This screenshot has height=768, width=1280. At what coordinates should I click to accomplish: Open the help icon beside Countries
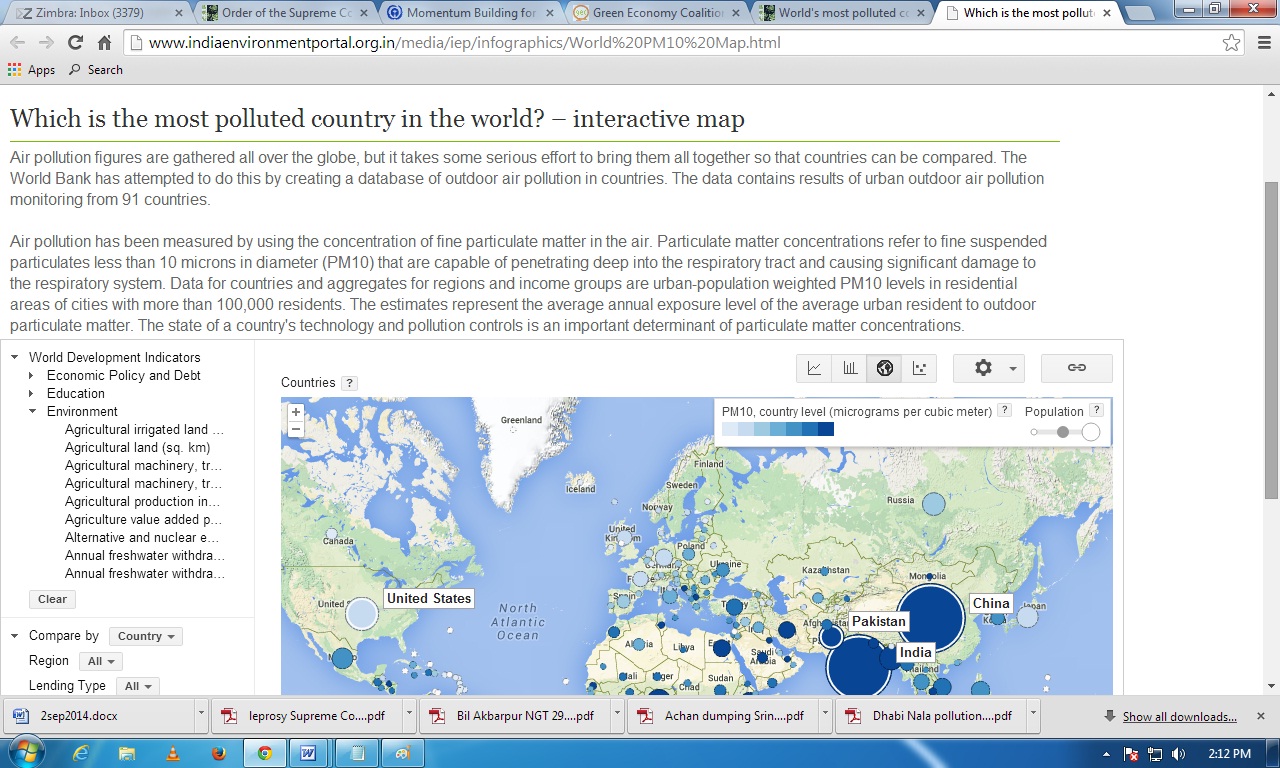pos(349,383)
